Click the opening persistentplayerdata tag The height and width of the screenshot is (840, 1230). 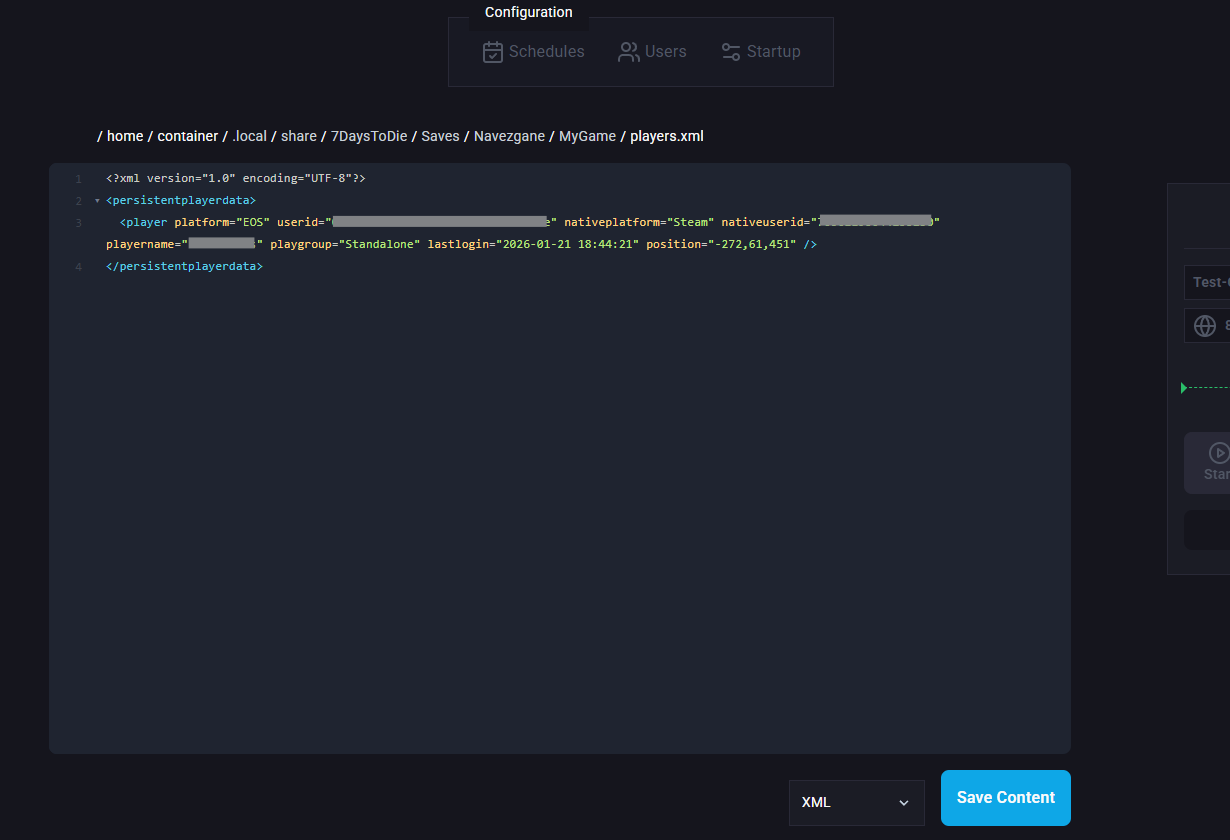click(x=181, y=200)
